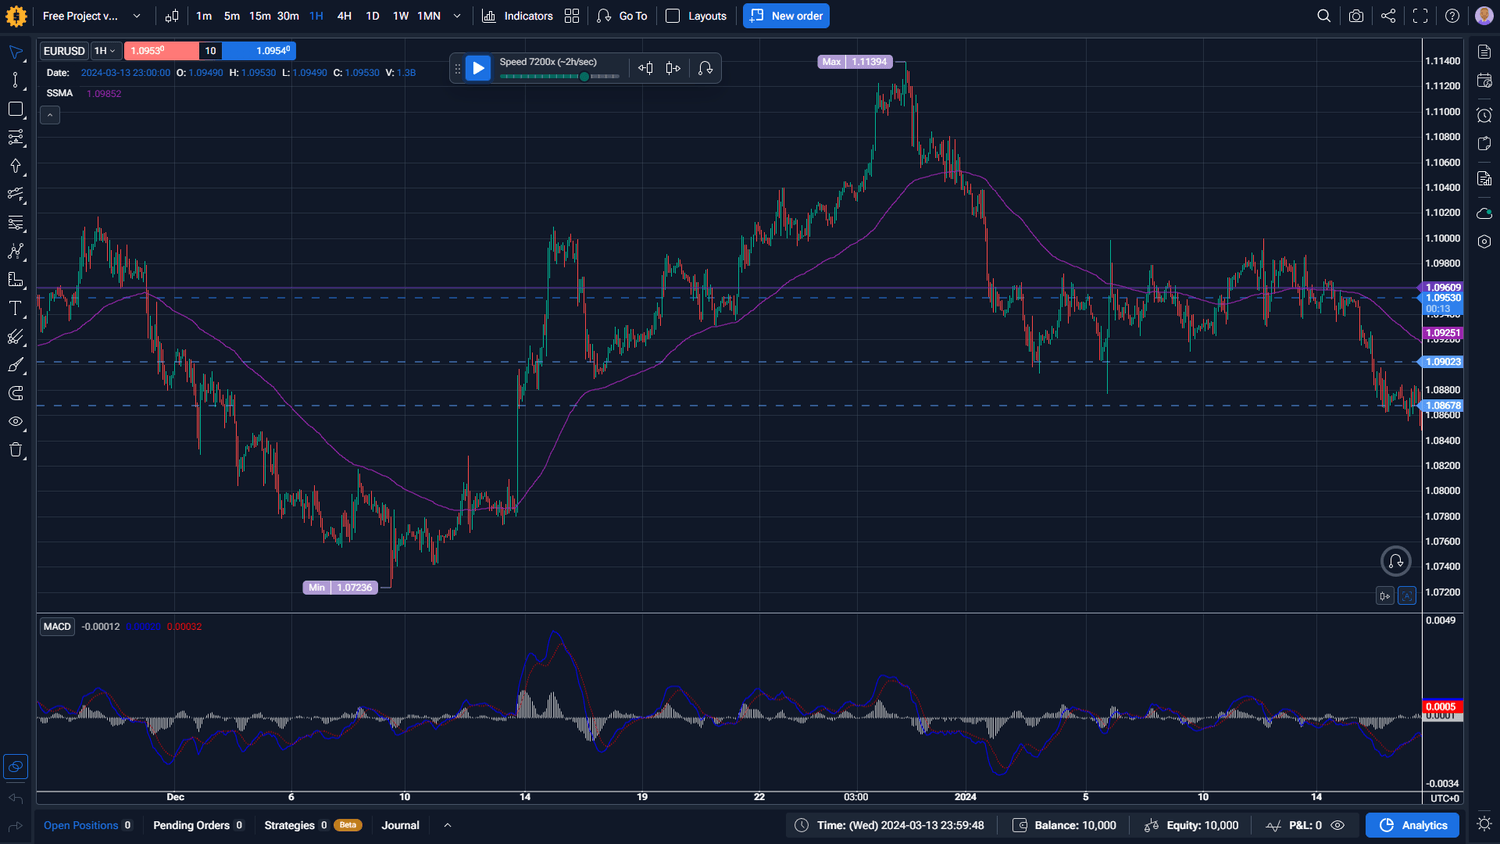The height and width of the screenshot is (844, 1500).
Task: Click the round jump-to-latest button on the chart
Action: pyautogui.click(x=1396, y=561)
